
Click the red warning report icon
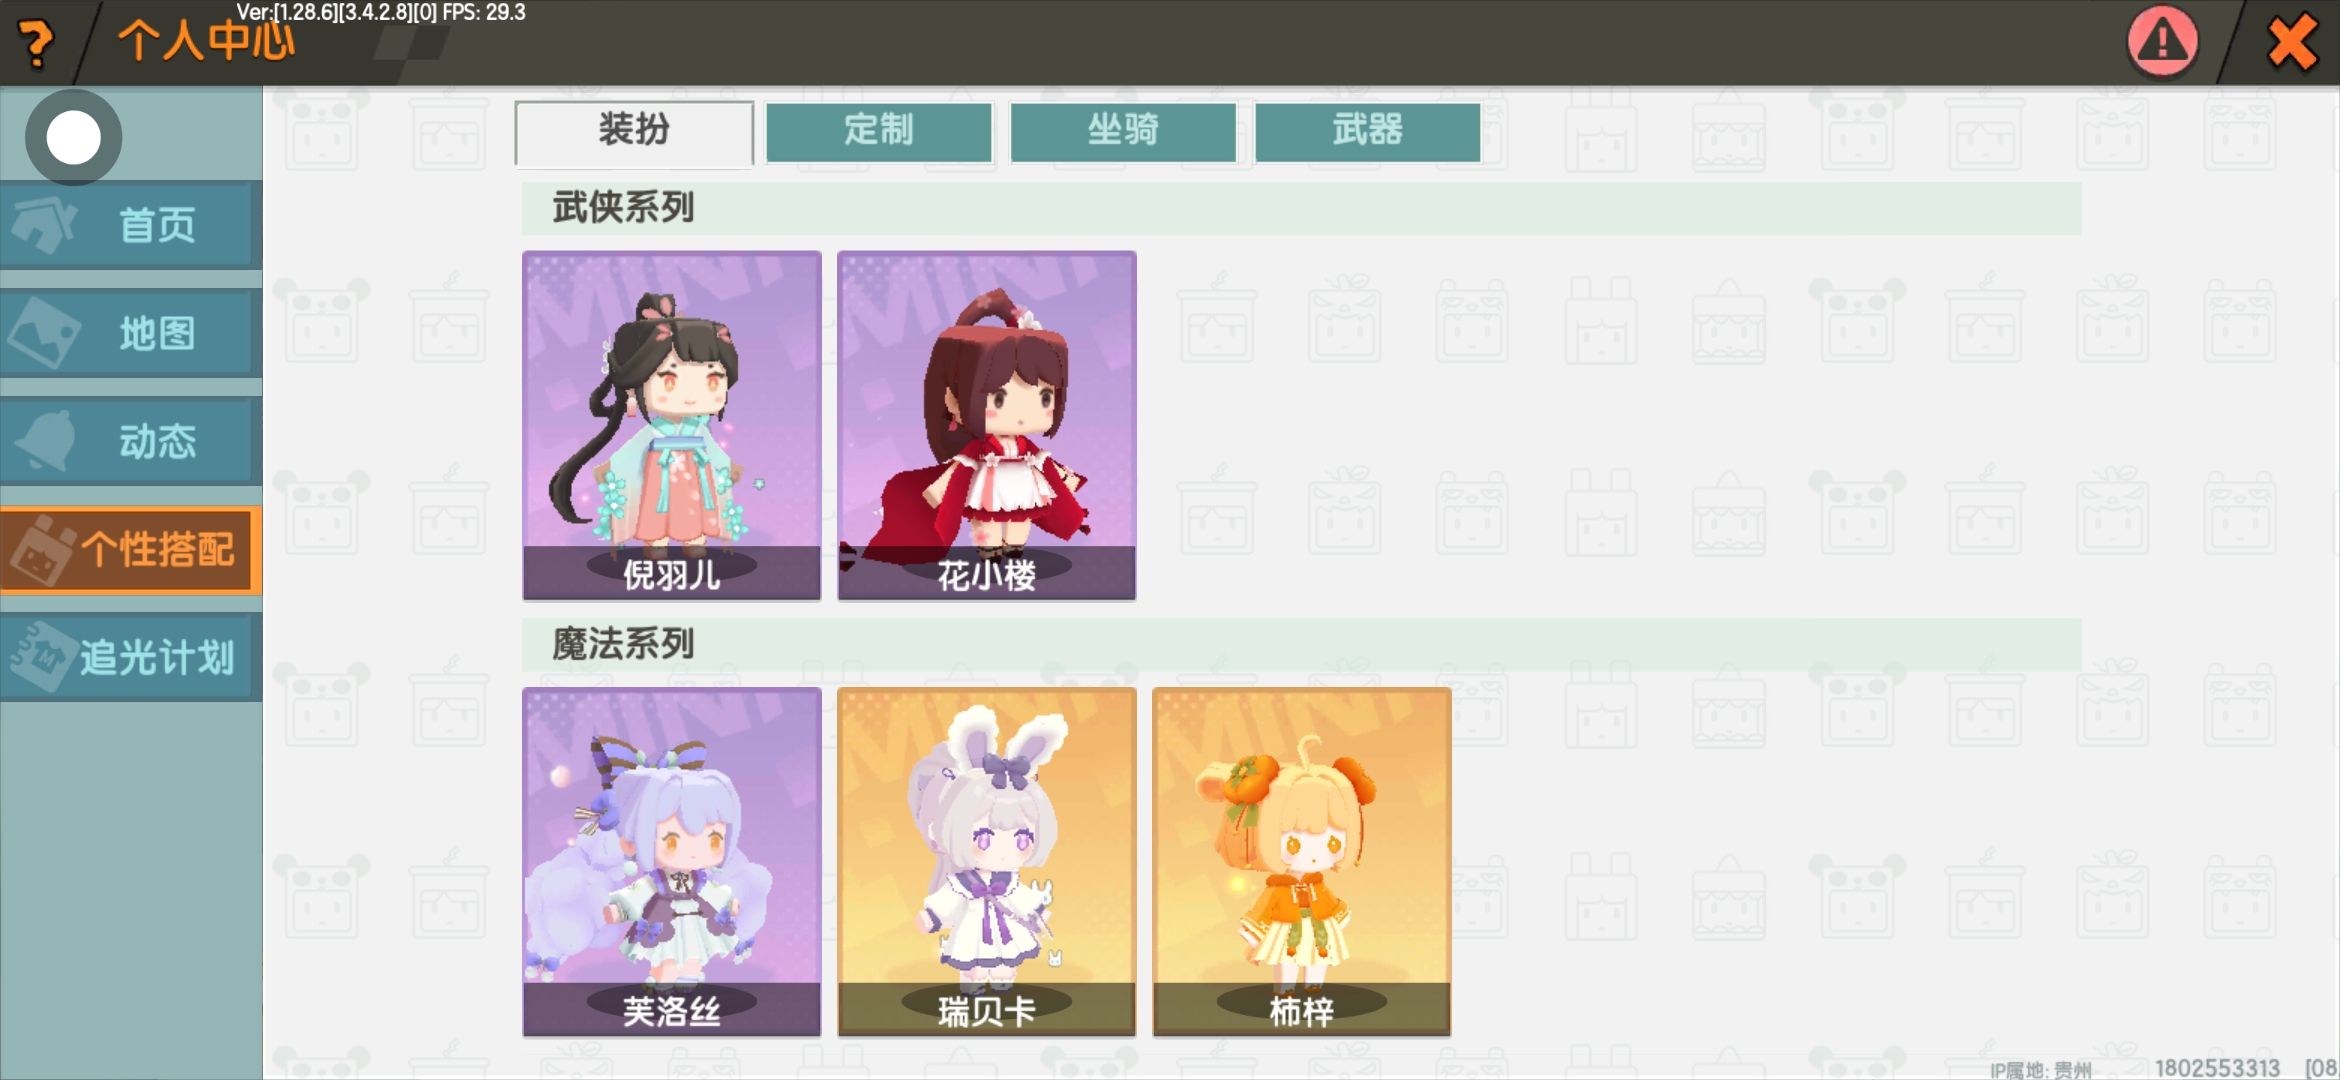coord(2162,42)
